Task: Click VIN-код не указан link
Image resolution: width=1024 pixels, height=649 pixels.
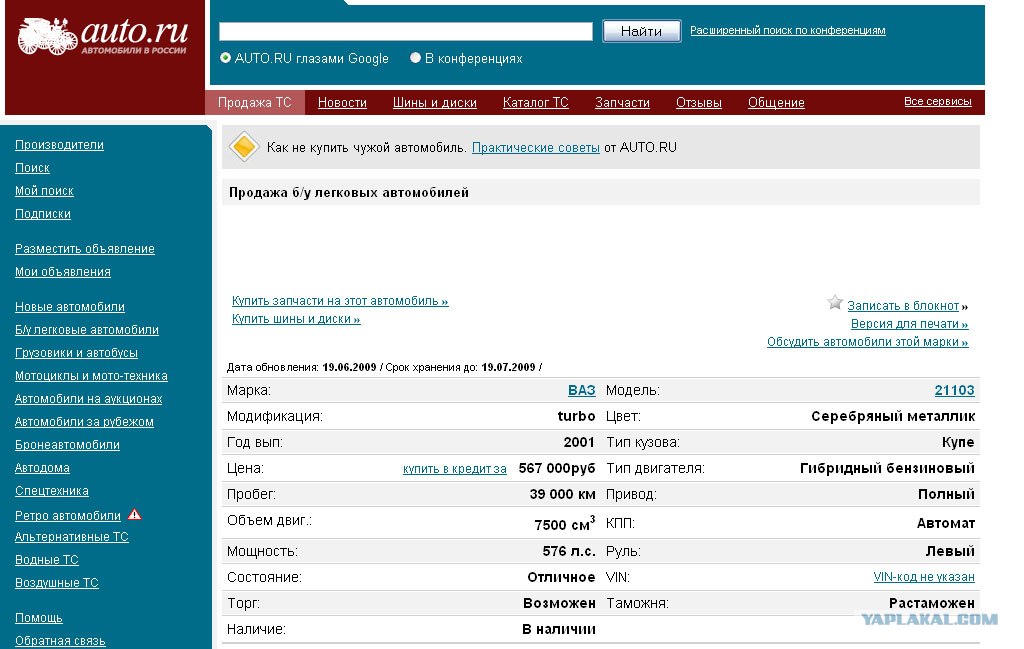Action: (924, 577)
